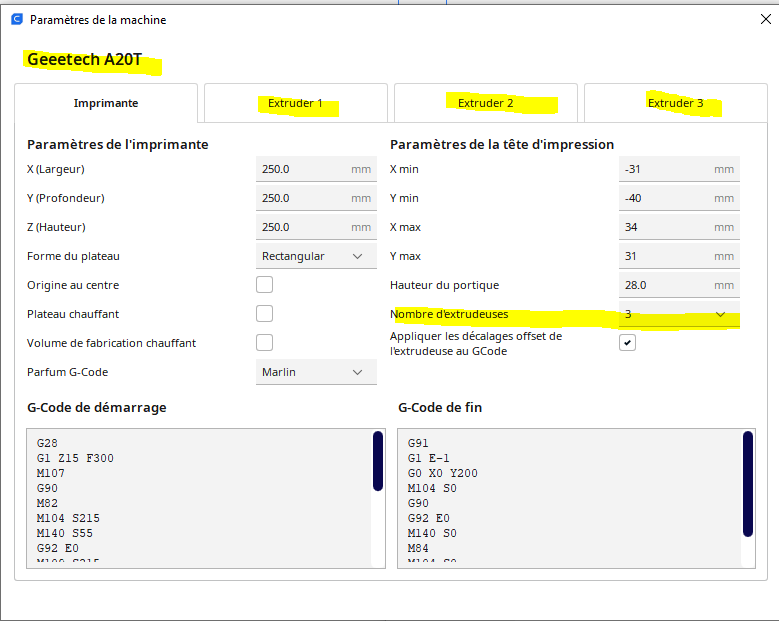Click the G-Code de démarrage heading

[97, 407]
